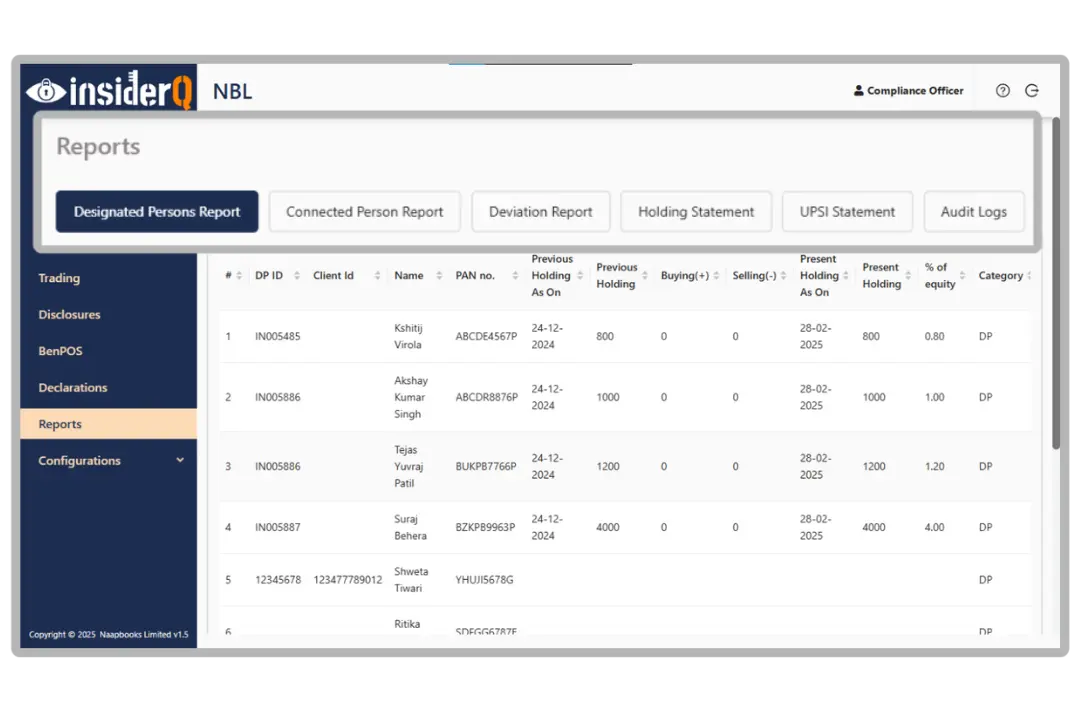The image size is (1080, 712).
Task: Click the logout icon in header
Action: 1032,90
